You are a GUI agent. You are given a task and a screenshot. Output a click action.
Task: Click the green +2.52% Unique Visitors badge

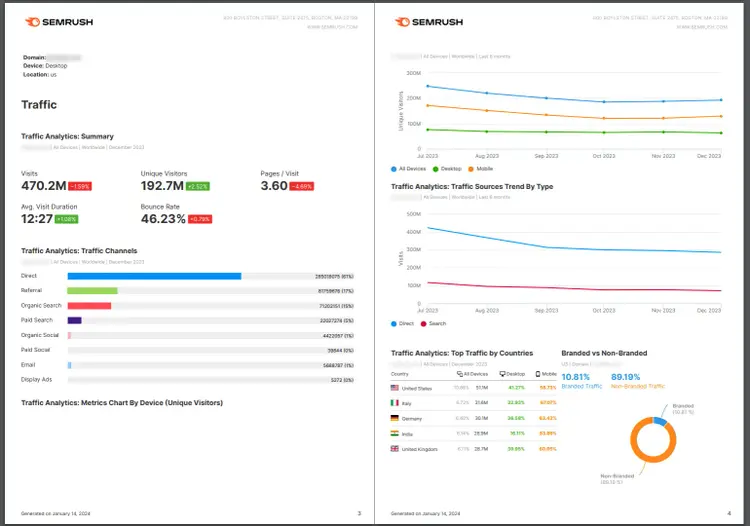198,186
